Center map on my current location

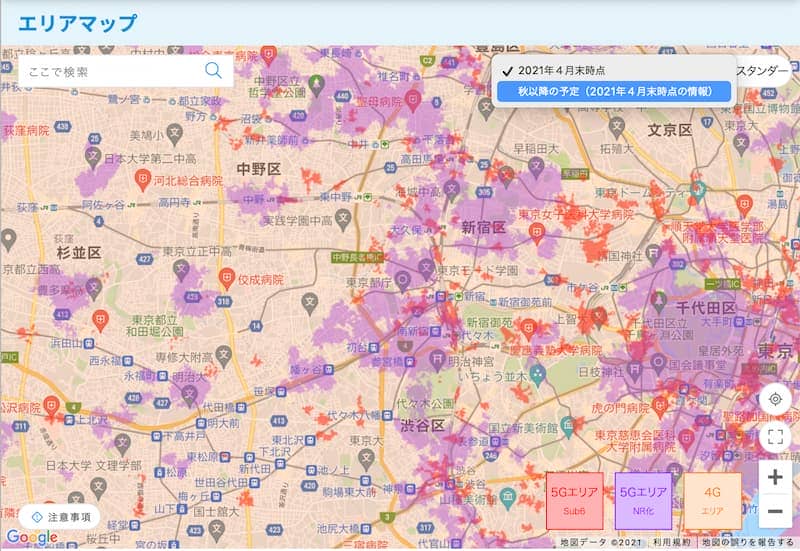click(x=775, y=398)
